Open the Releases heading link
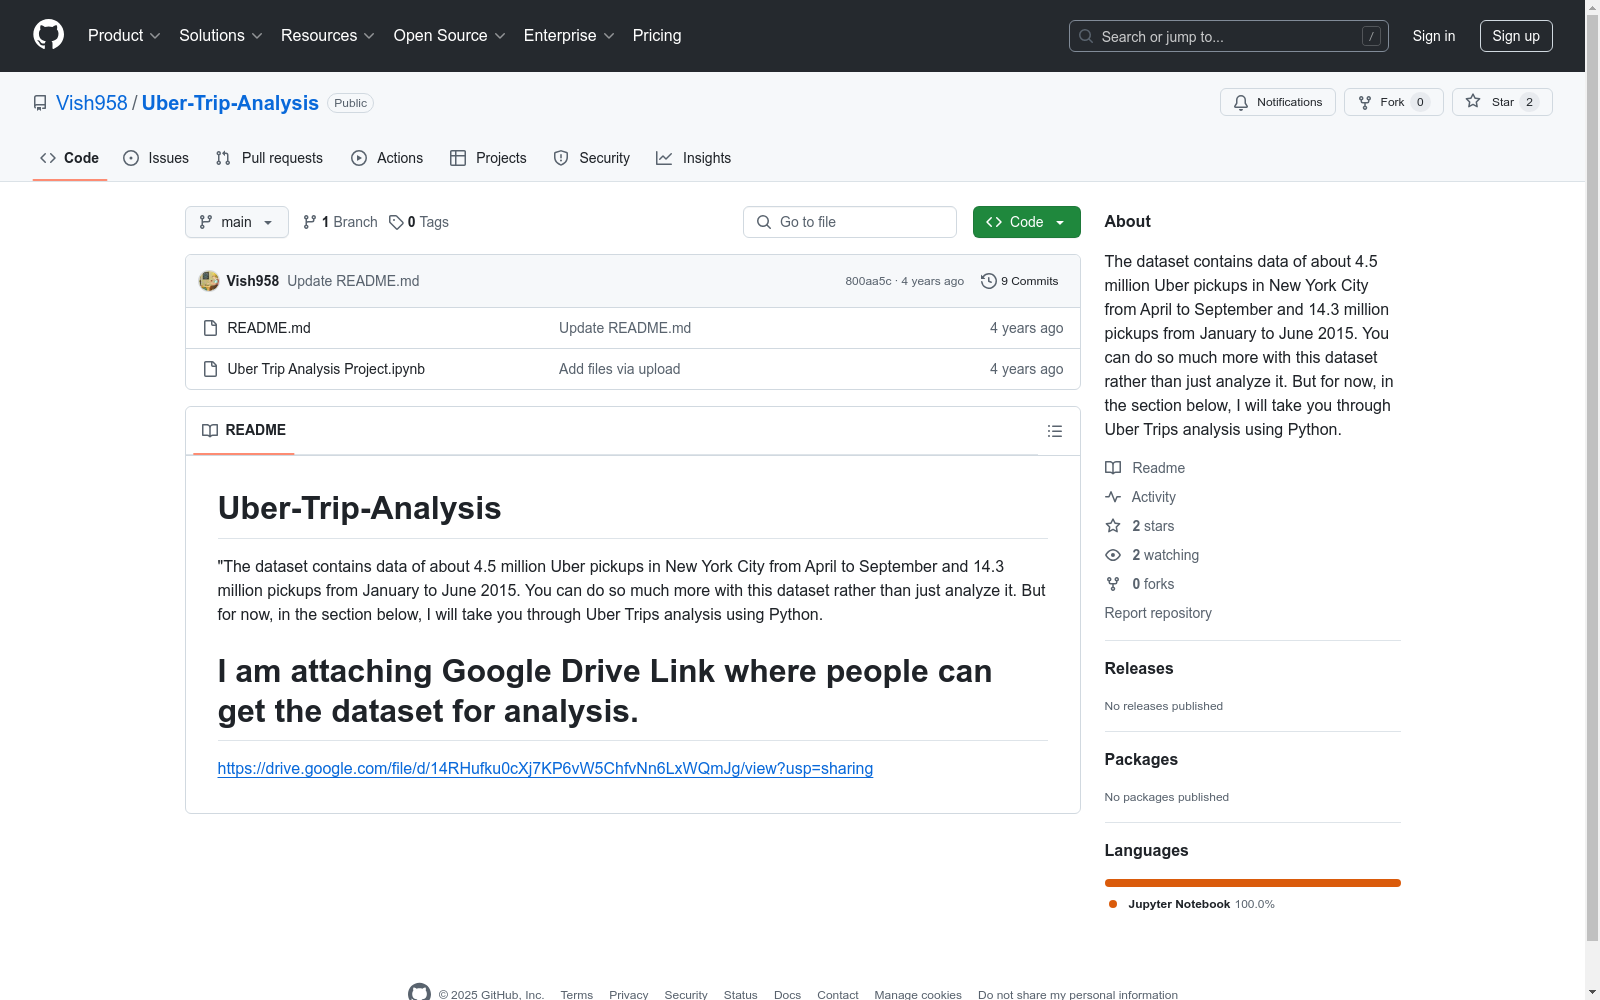The height and width of the screenshot is (1000, 1600). [1139, 668]
